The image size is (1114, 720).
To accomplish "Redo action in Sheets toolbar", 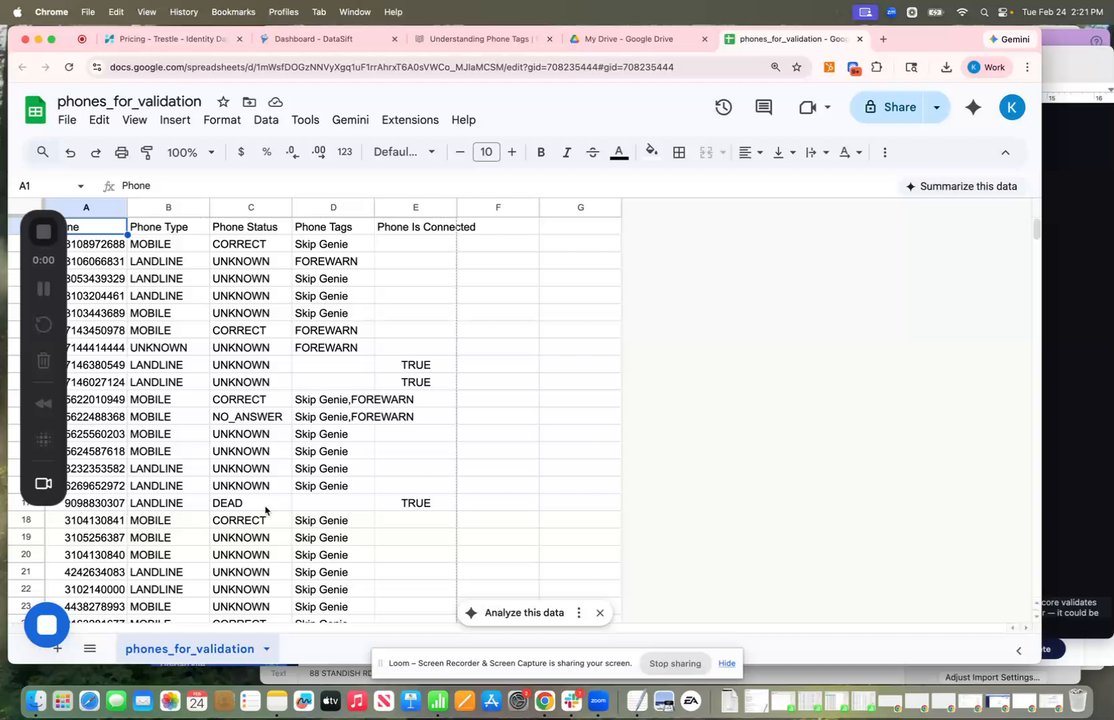I will [x=95, y=152].
